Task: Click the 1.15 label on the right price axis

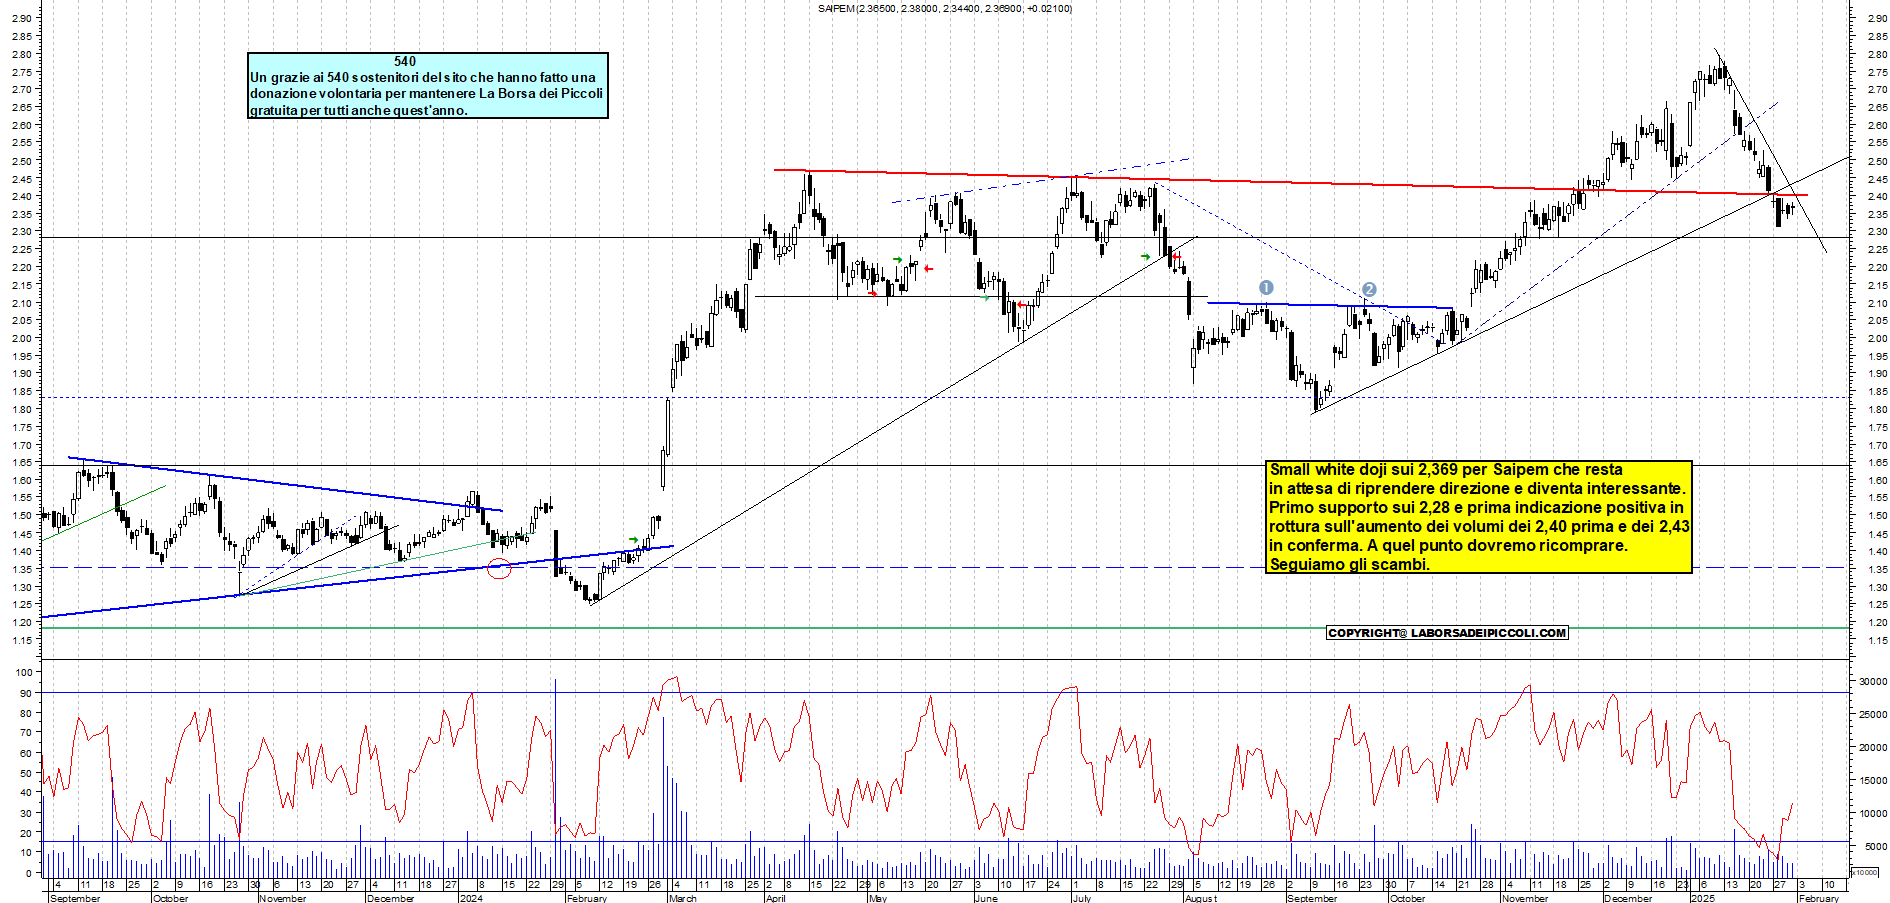Action: tap(1877, 641)
